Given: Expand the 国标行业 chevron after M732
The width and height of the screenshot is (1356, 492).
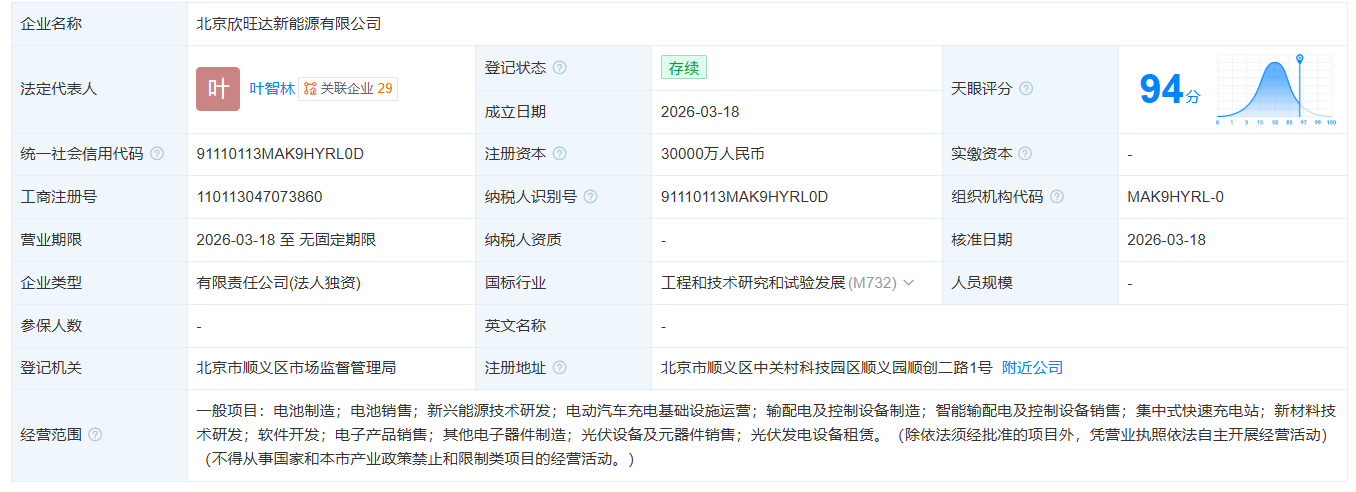Looking at the screenshot, I should (909, 283).
